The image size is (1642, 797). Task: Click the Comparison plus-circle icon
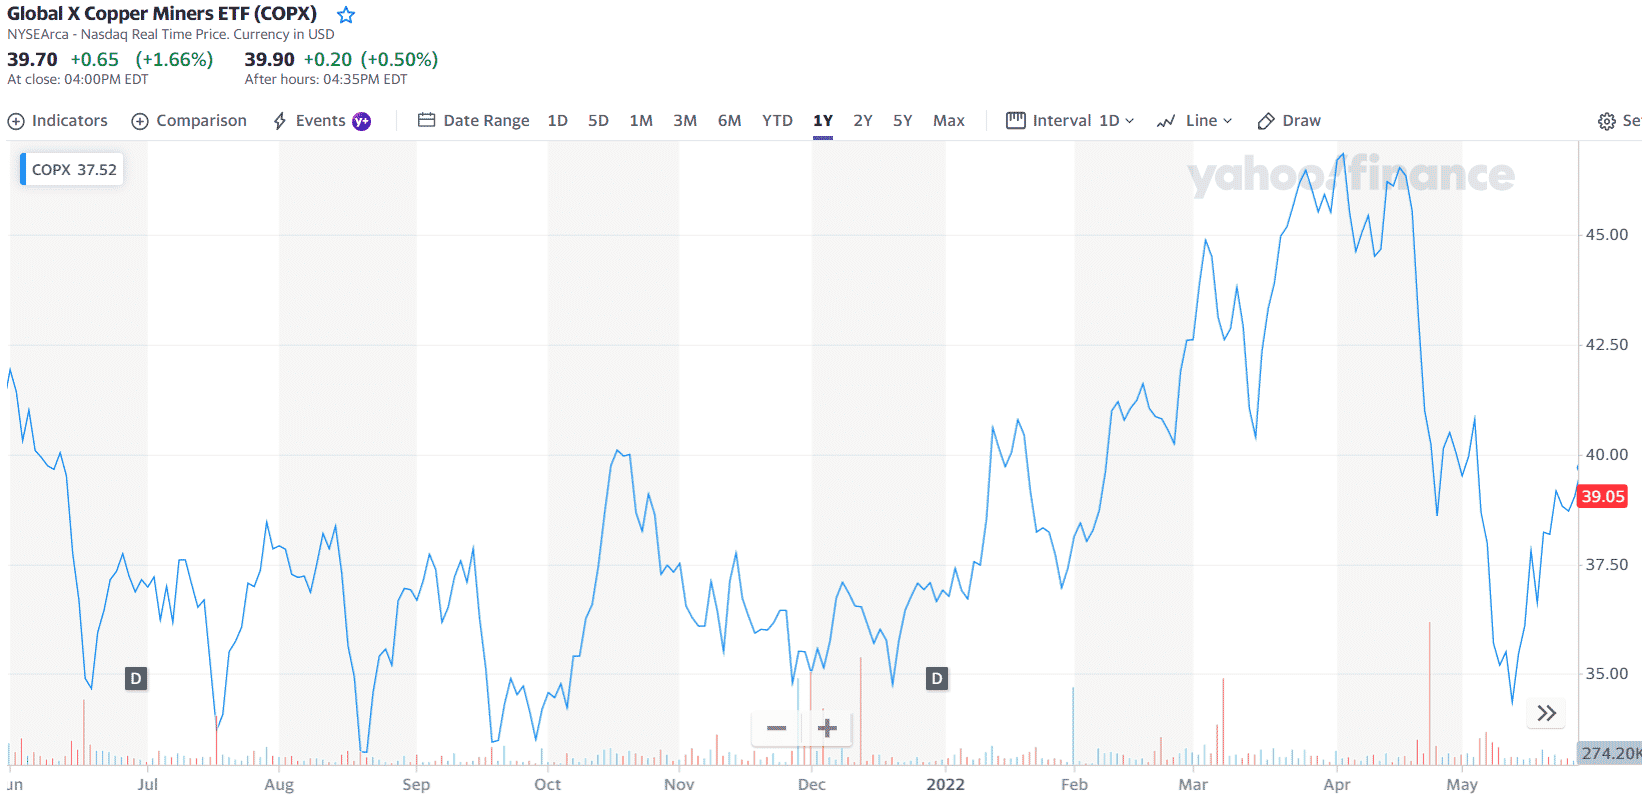point(140,121)
